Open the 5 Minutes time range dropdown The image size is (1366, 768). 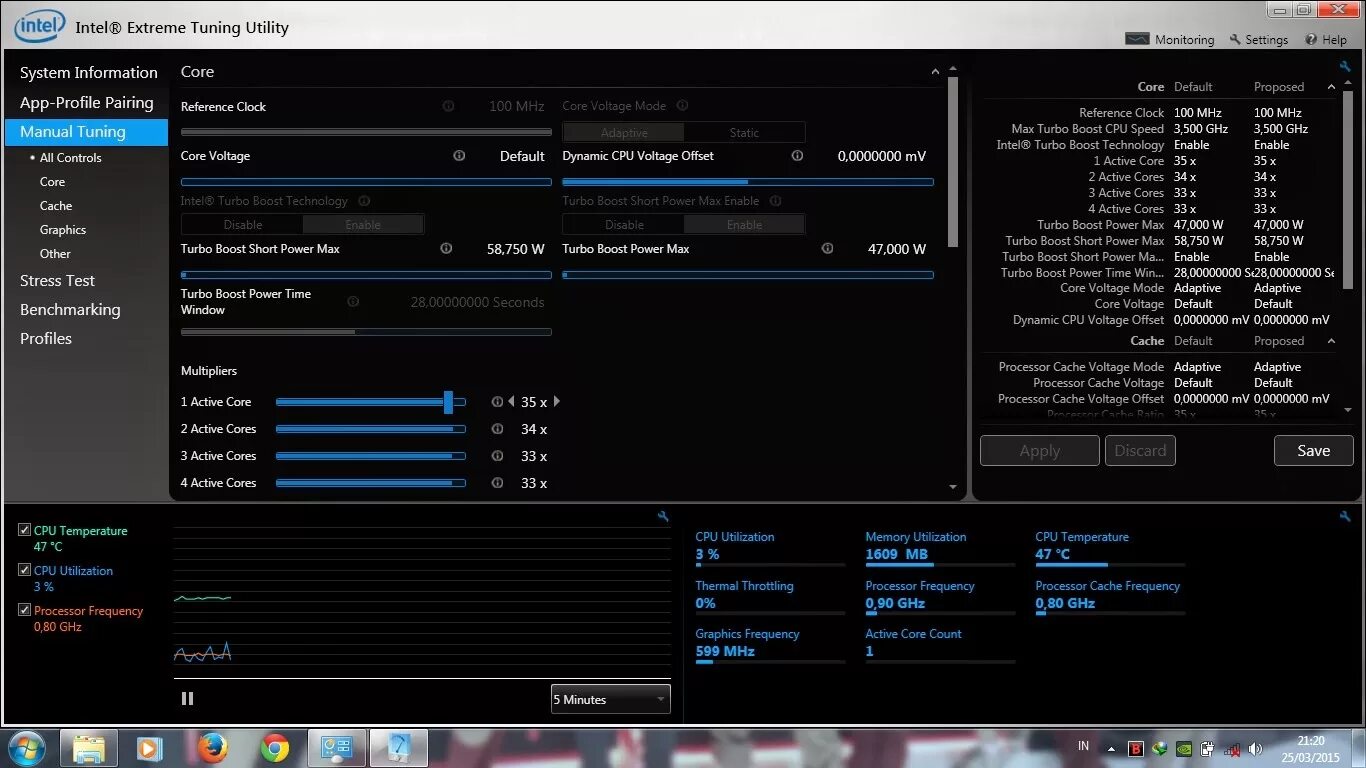coord(611,699)
